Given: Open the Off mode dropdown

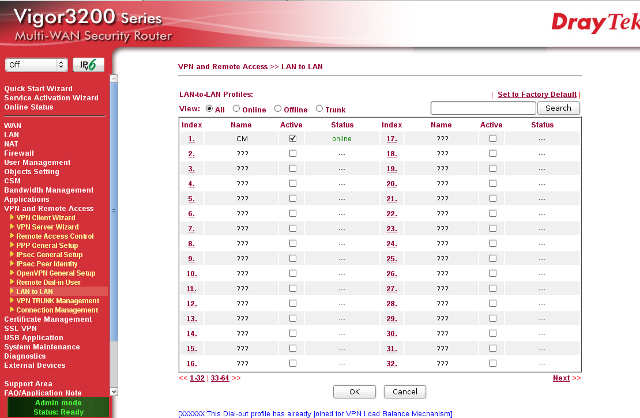Looking at the screenshot, I should pos(36,64).
